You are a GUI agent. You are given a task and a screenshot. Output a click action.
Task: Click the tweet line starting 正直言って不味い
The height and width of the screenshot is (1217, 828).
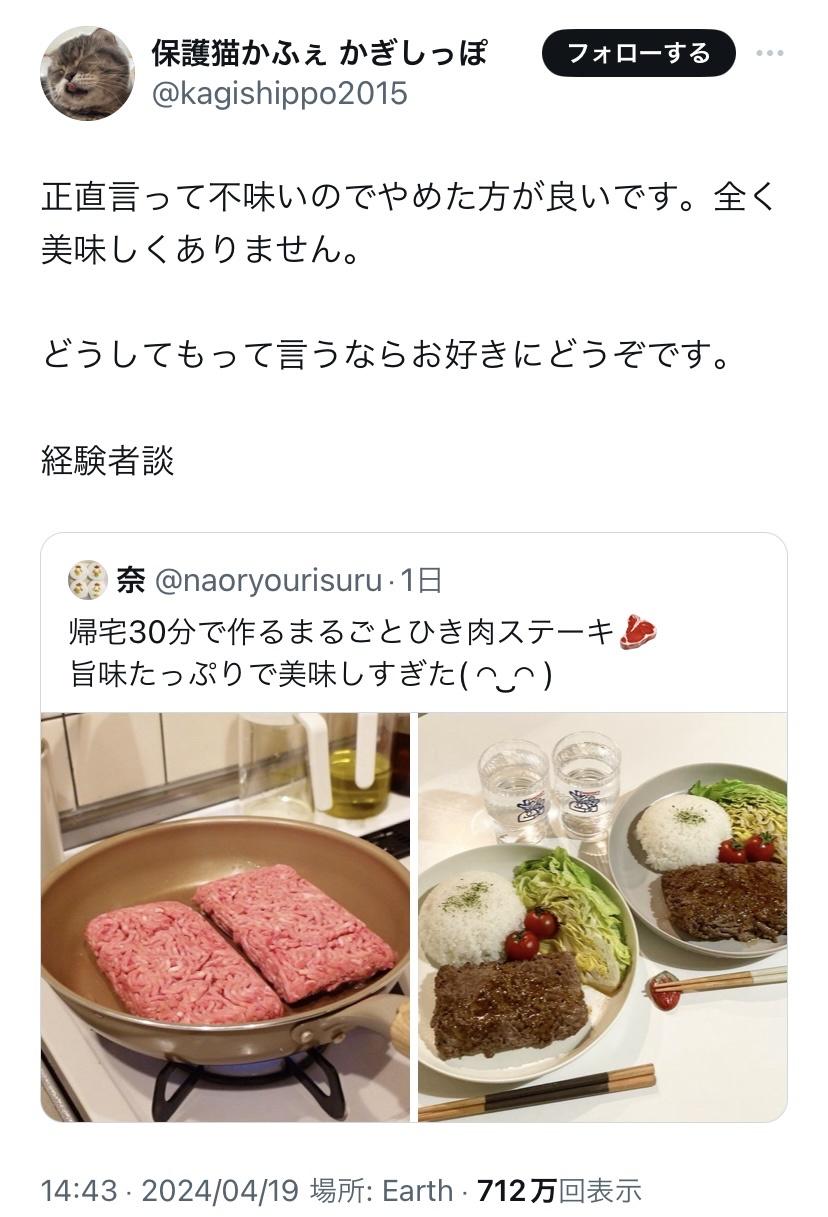(x=408, y=198)
